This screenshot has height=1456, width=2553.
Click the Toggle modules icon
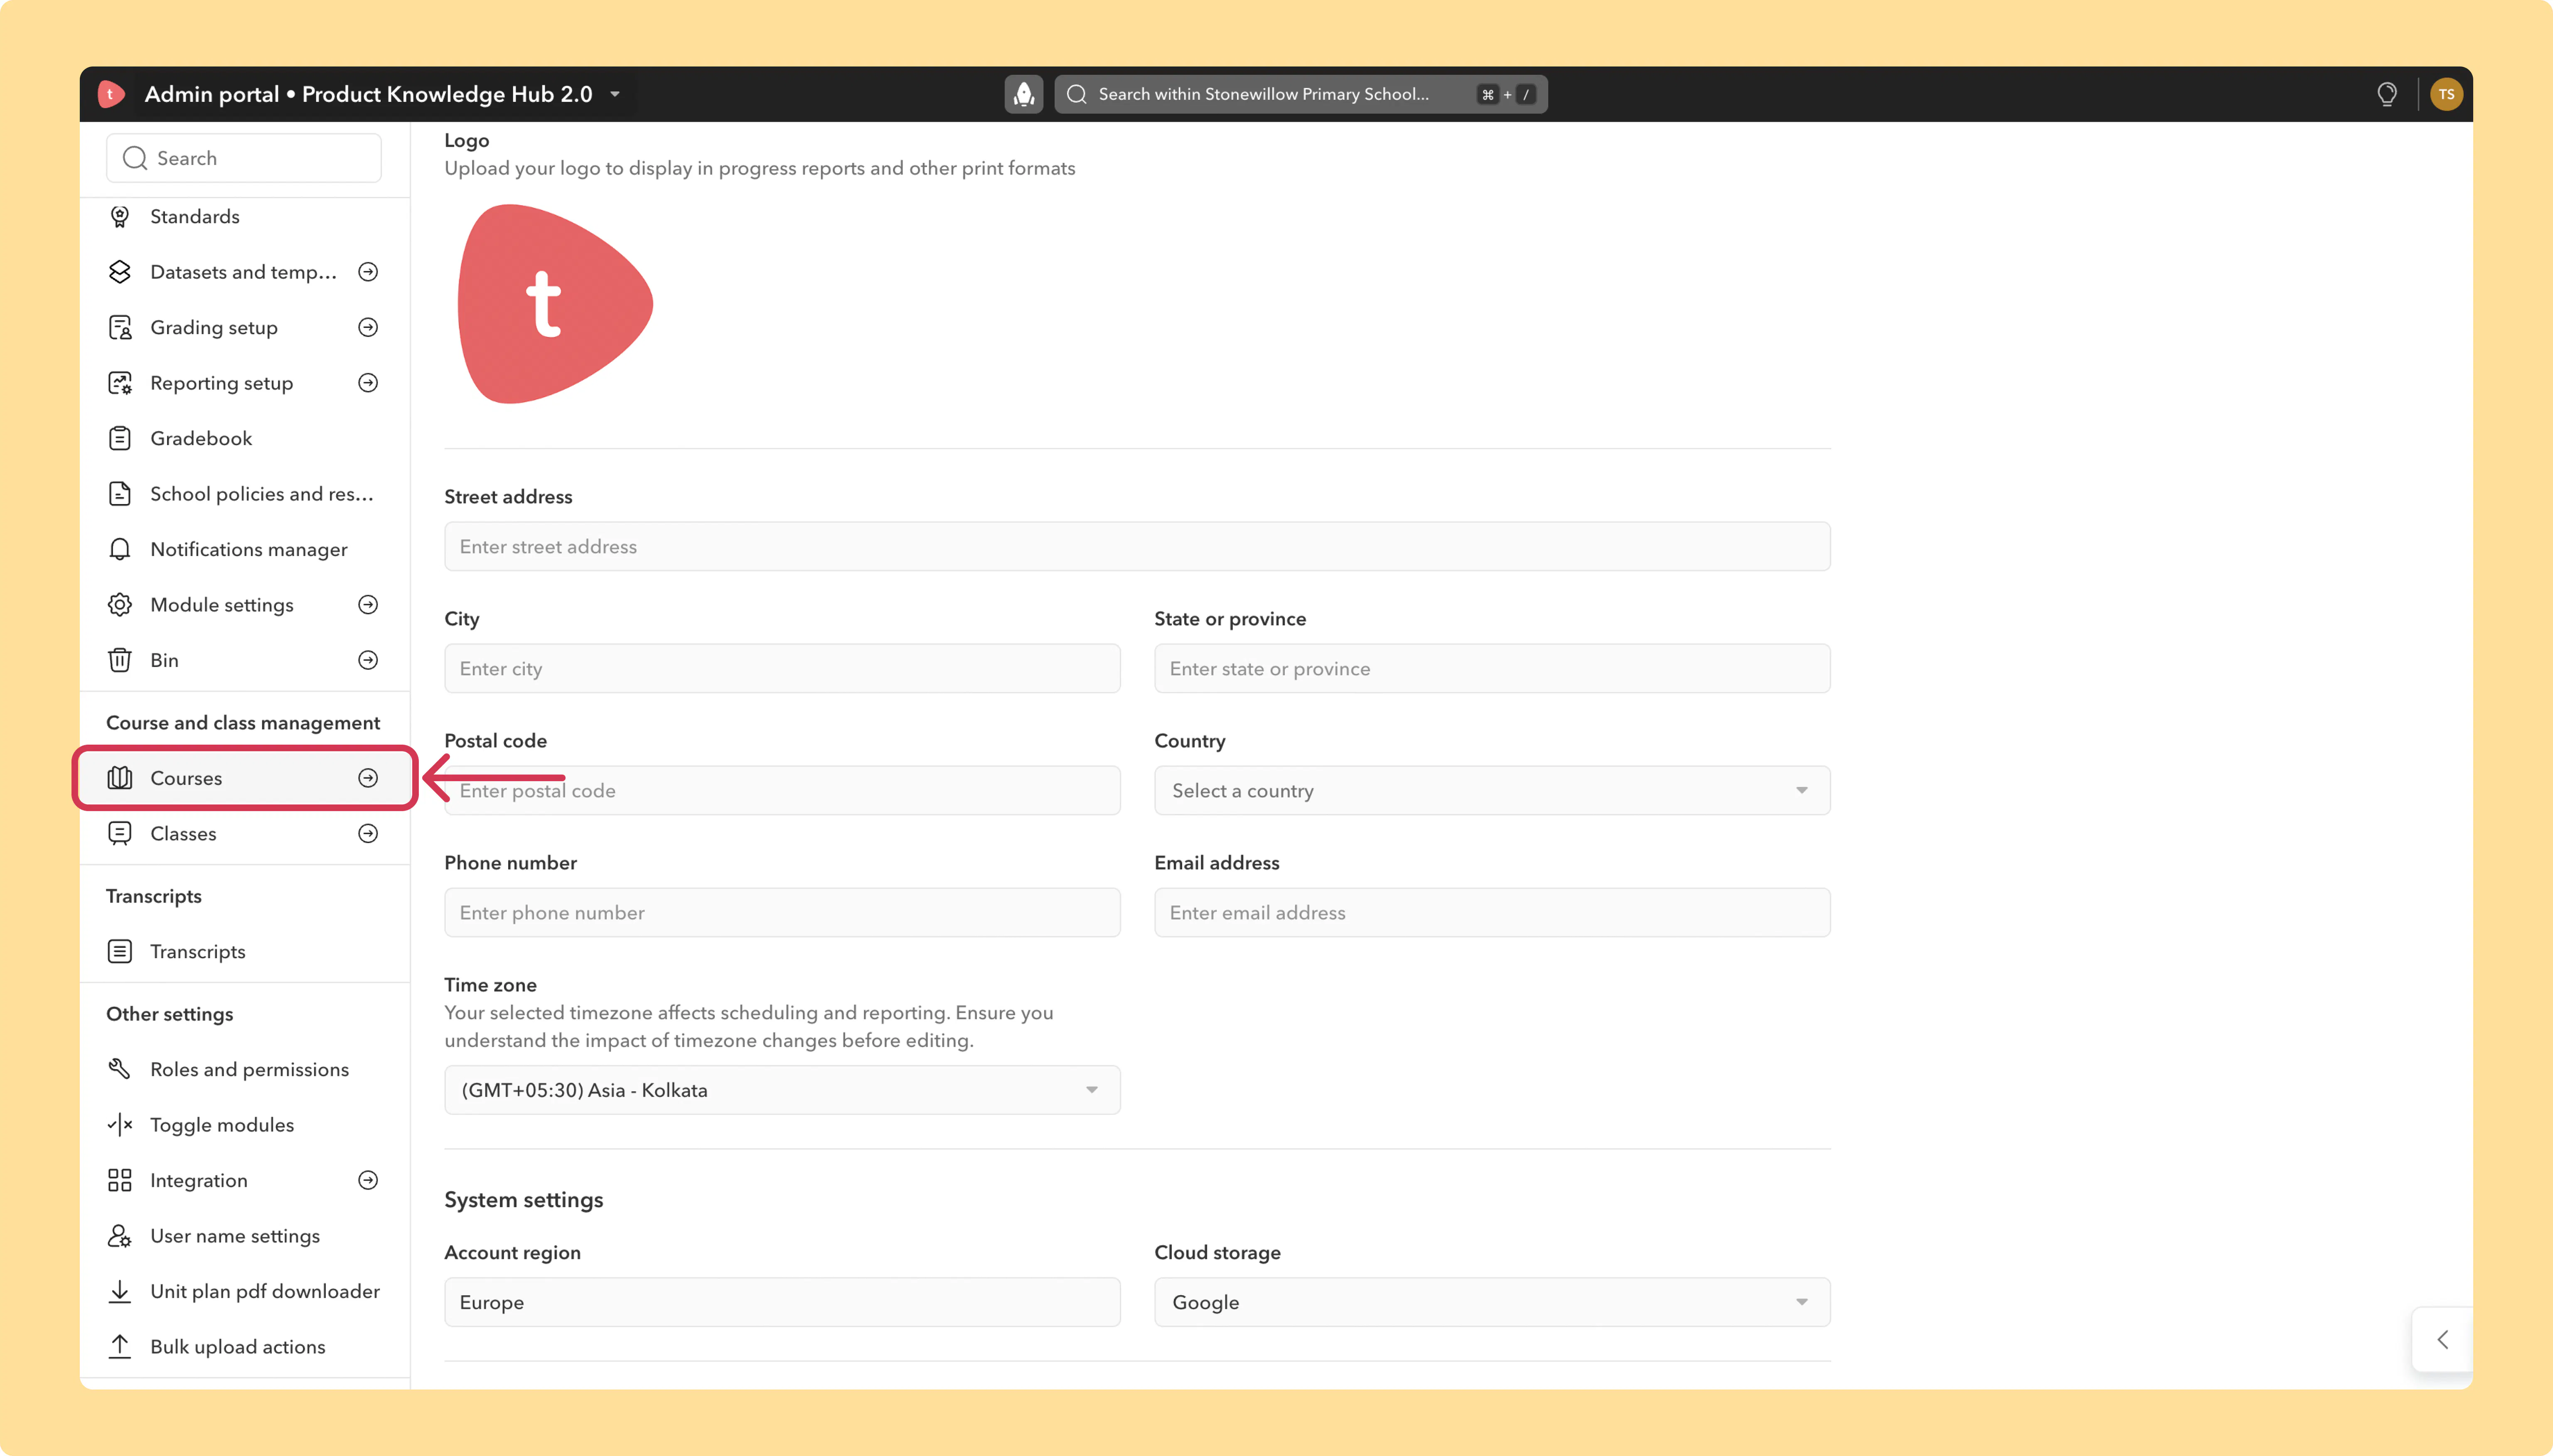click(120, 1125)
